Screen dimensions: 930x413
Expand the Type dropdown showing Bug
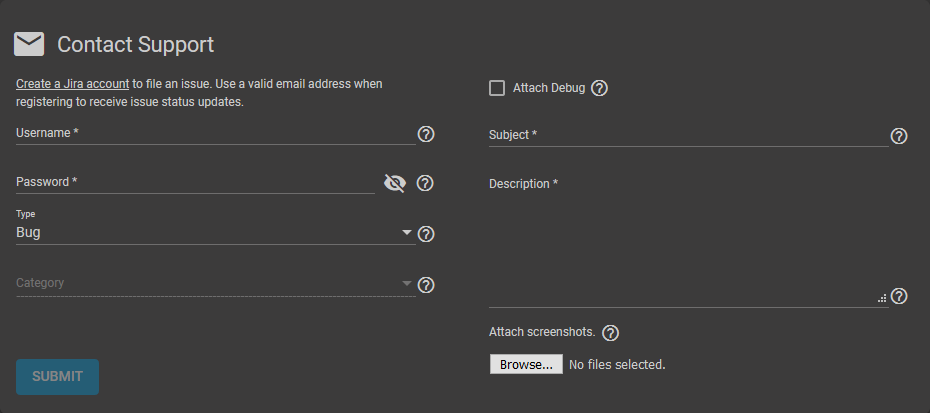pyautogui.click(x=216, y=232)
